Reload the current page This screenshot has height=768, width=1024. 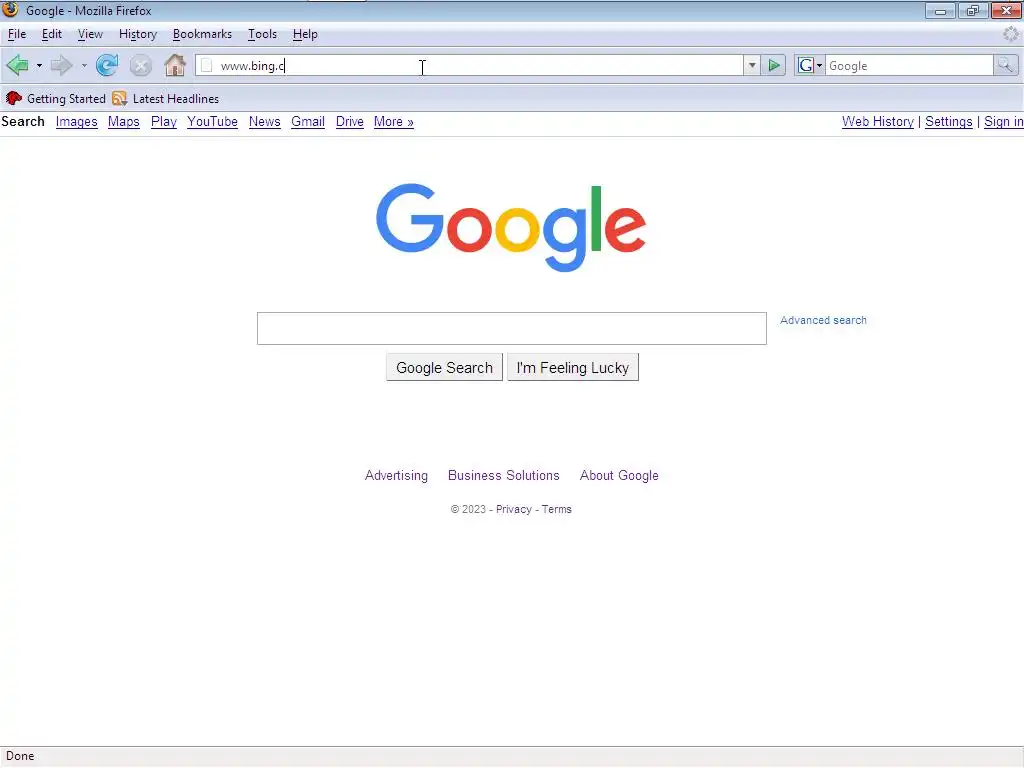click(107, 65)
